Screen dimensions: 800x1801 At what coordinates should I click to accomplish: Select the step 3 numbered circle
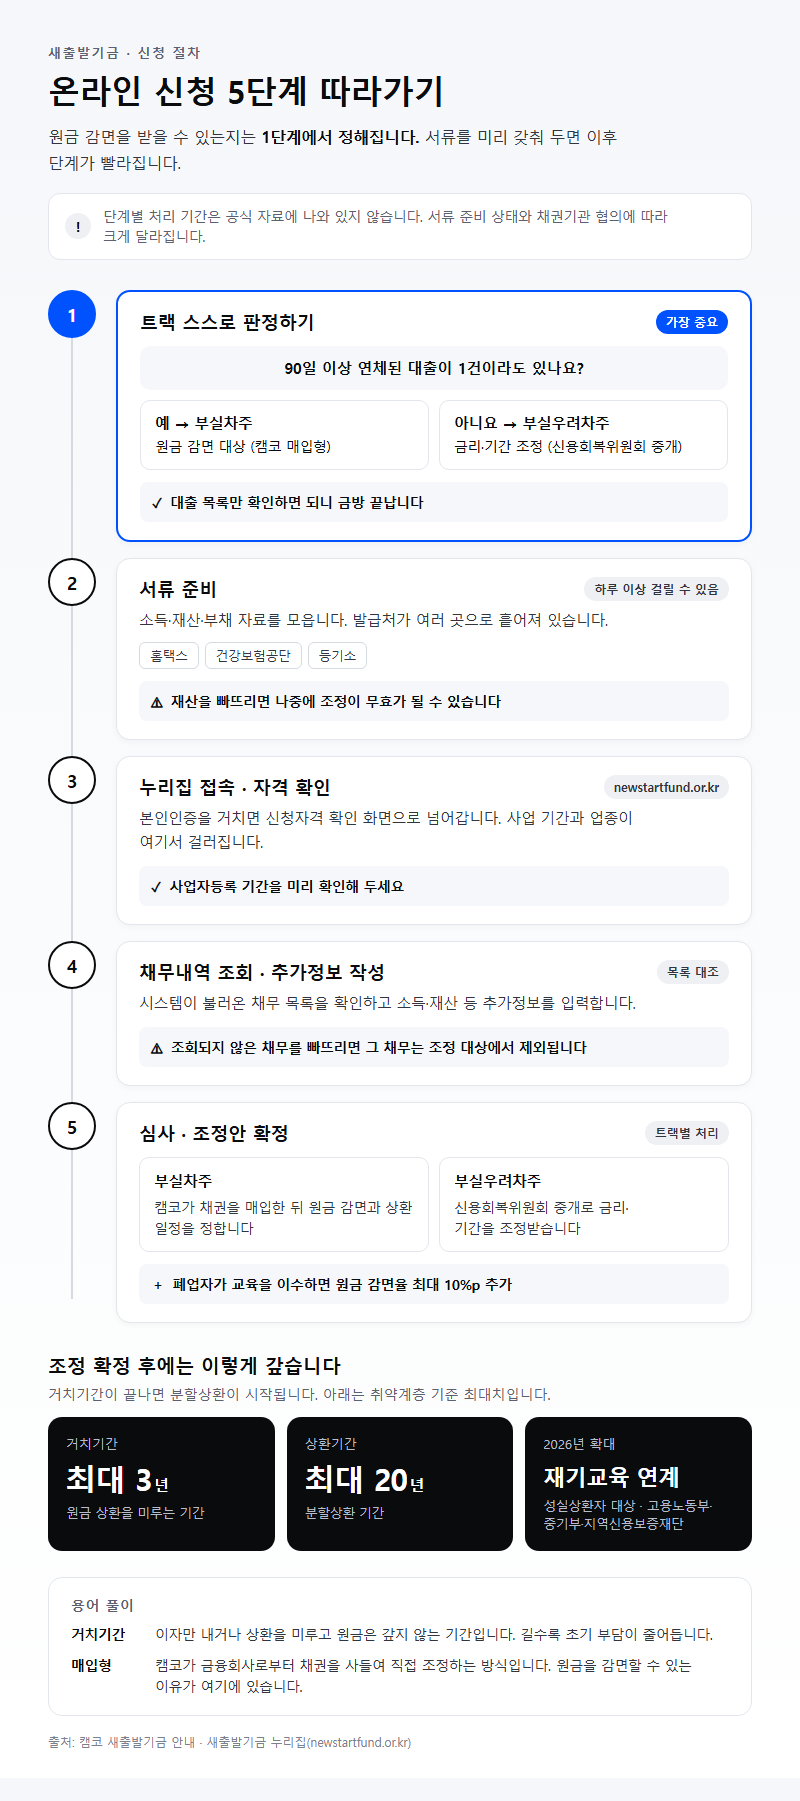pos(72,781)
